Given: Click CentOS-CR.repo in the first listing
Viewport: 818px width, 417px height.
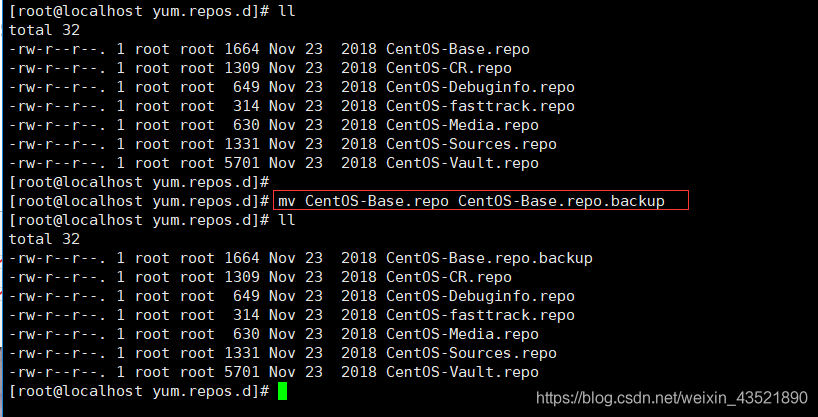Looking at the screenshot, I should tap(449, 68).
